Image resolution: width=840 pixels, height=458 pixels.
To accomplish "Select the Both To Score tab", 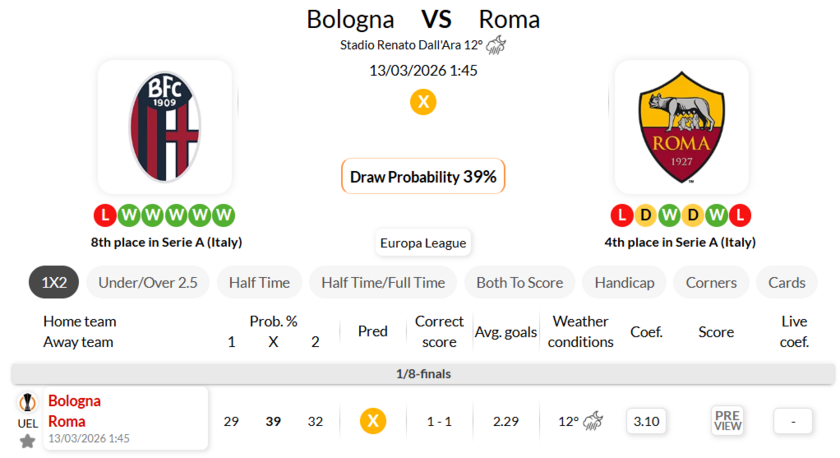I will click(519, 283).
